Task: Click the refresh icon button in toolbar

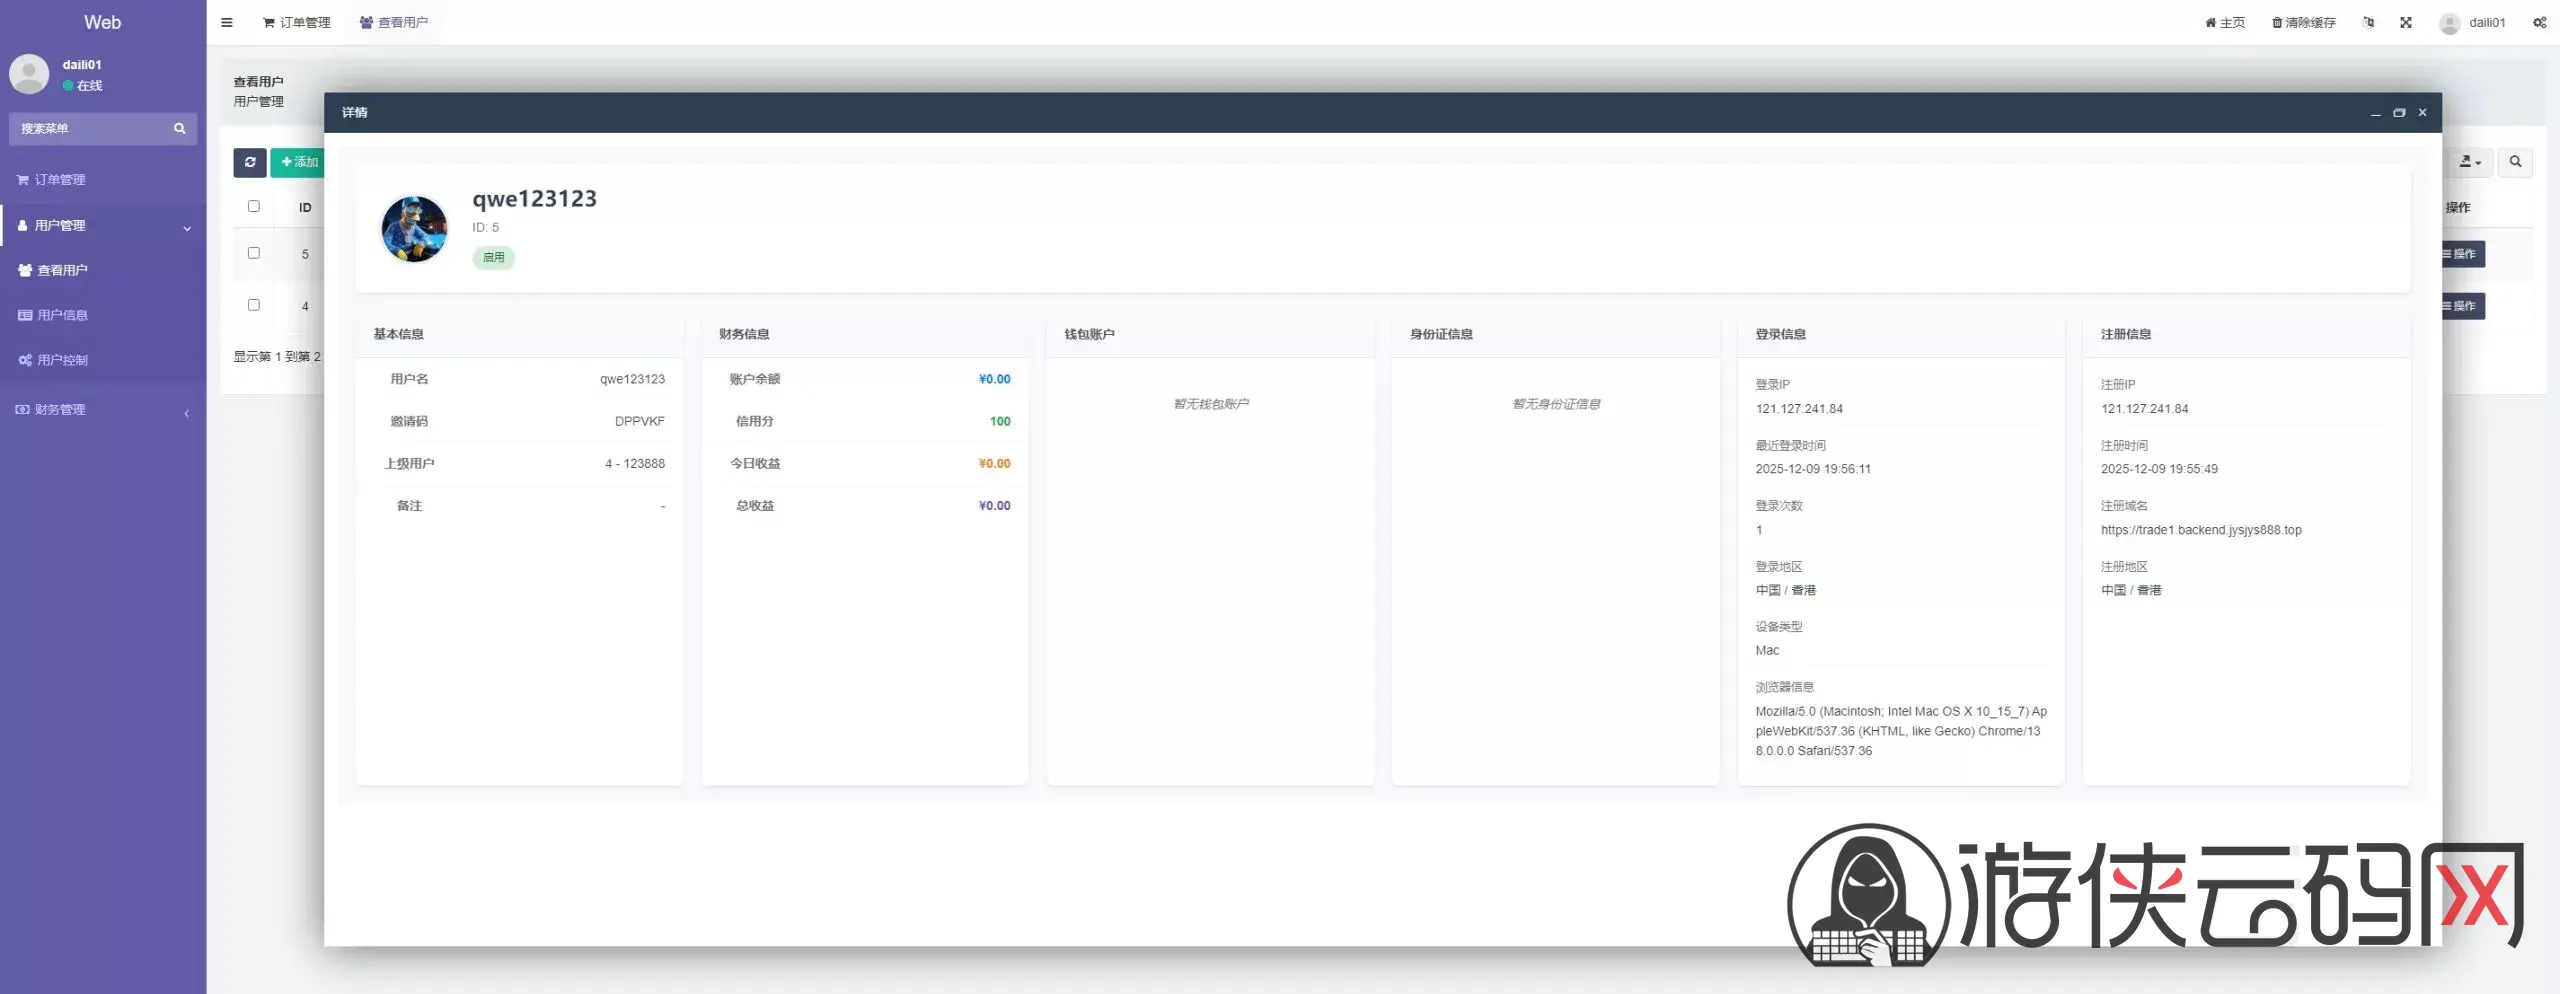Action: click(x=250, y=162)
